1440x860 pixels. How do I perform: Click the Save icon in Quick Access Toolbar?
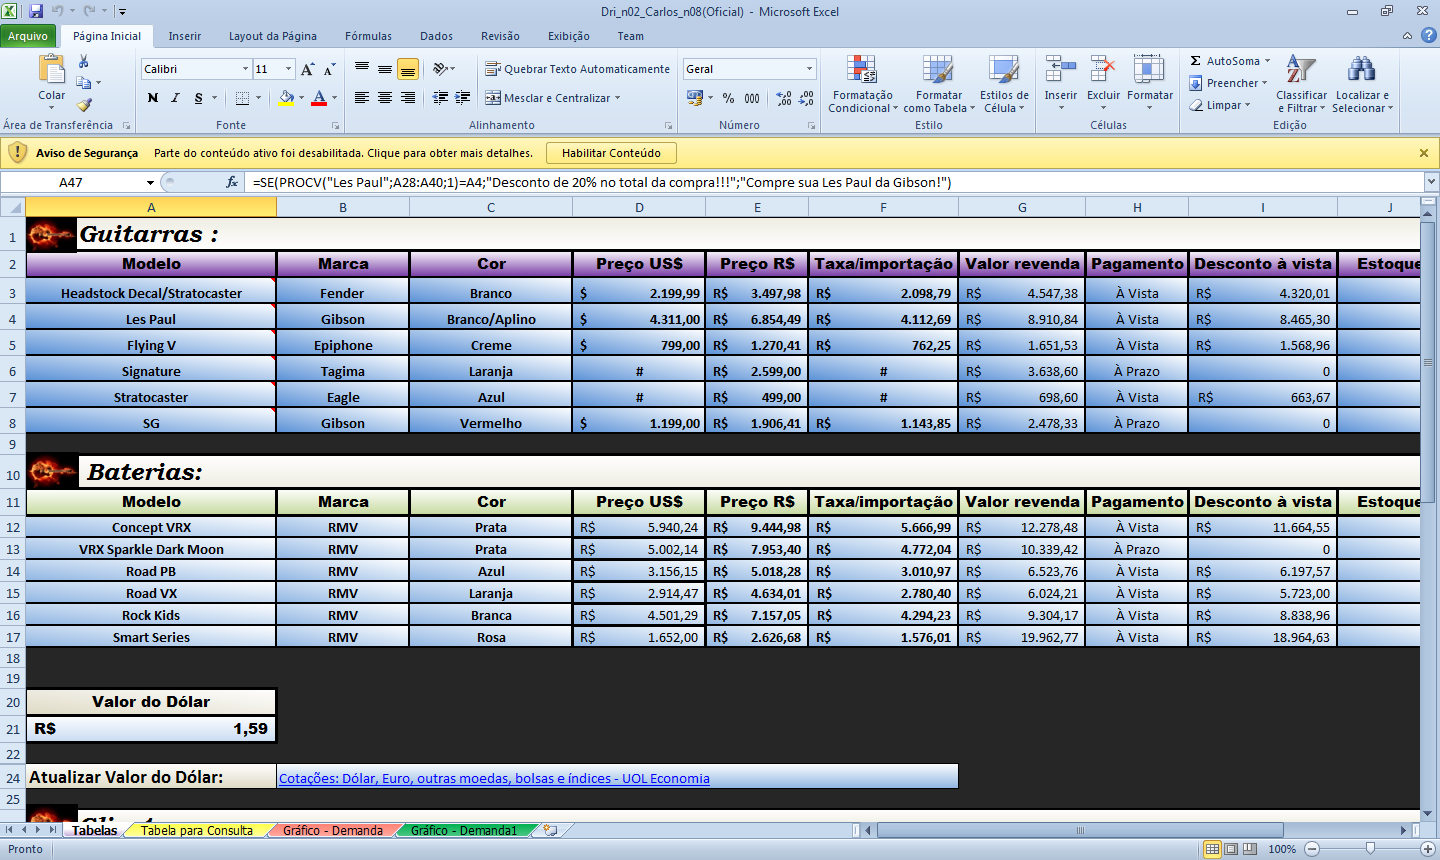36,11
